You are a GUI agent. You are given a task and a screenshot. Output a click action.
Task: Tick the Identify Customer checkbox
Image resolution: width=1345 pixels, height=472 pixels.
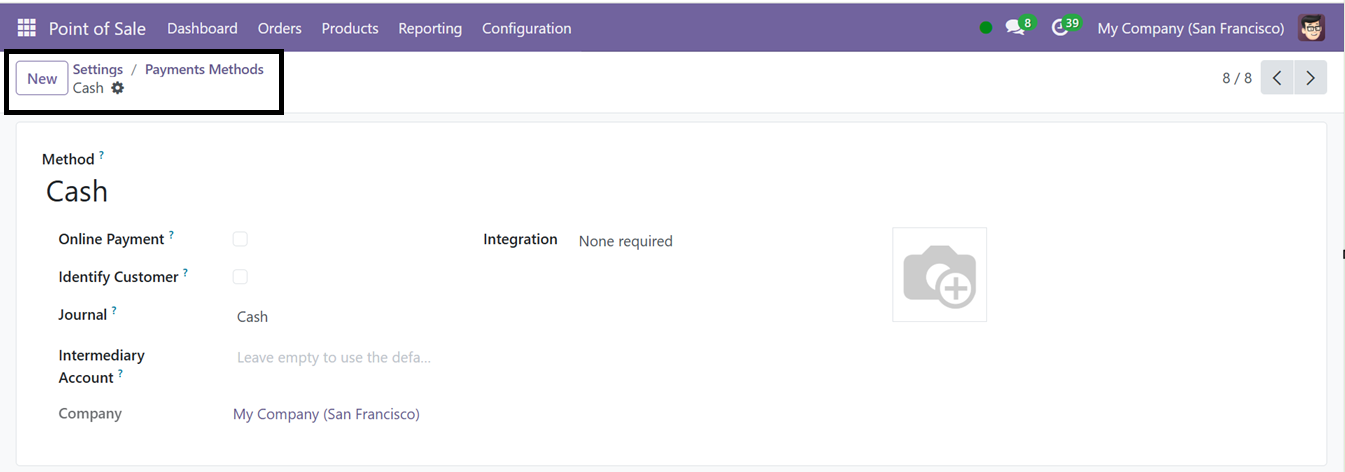click(240, 277)
